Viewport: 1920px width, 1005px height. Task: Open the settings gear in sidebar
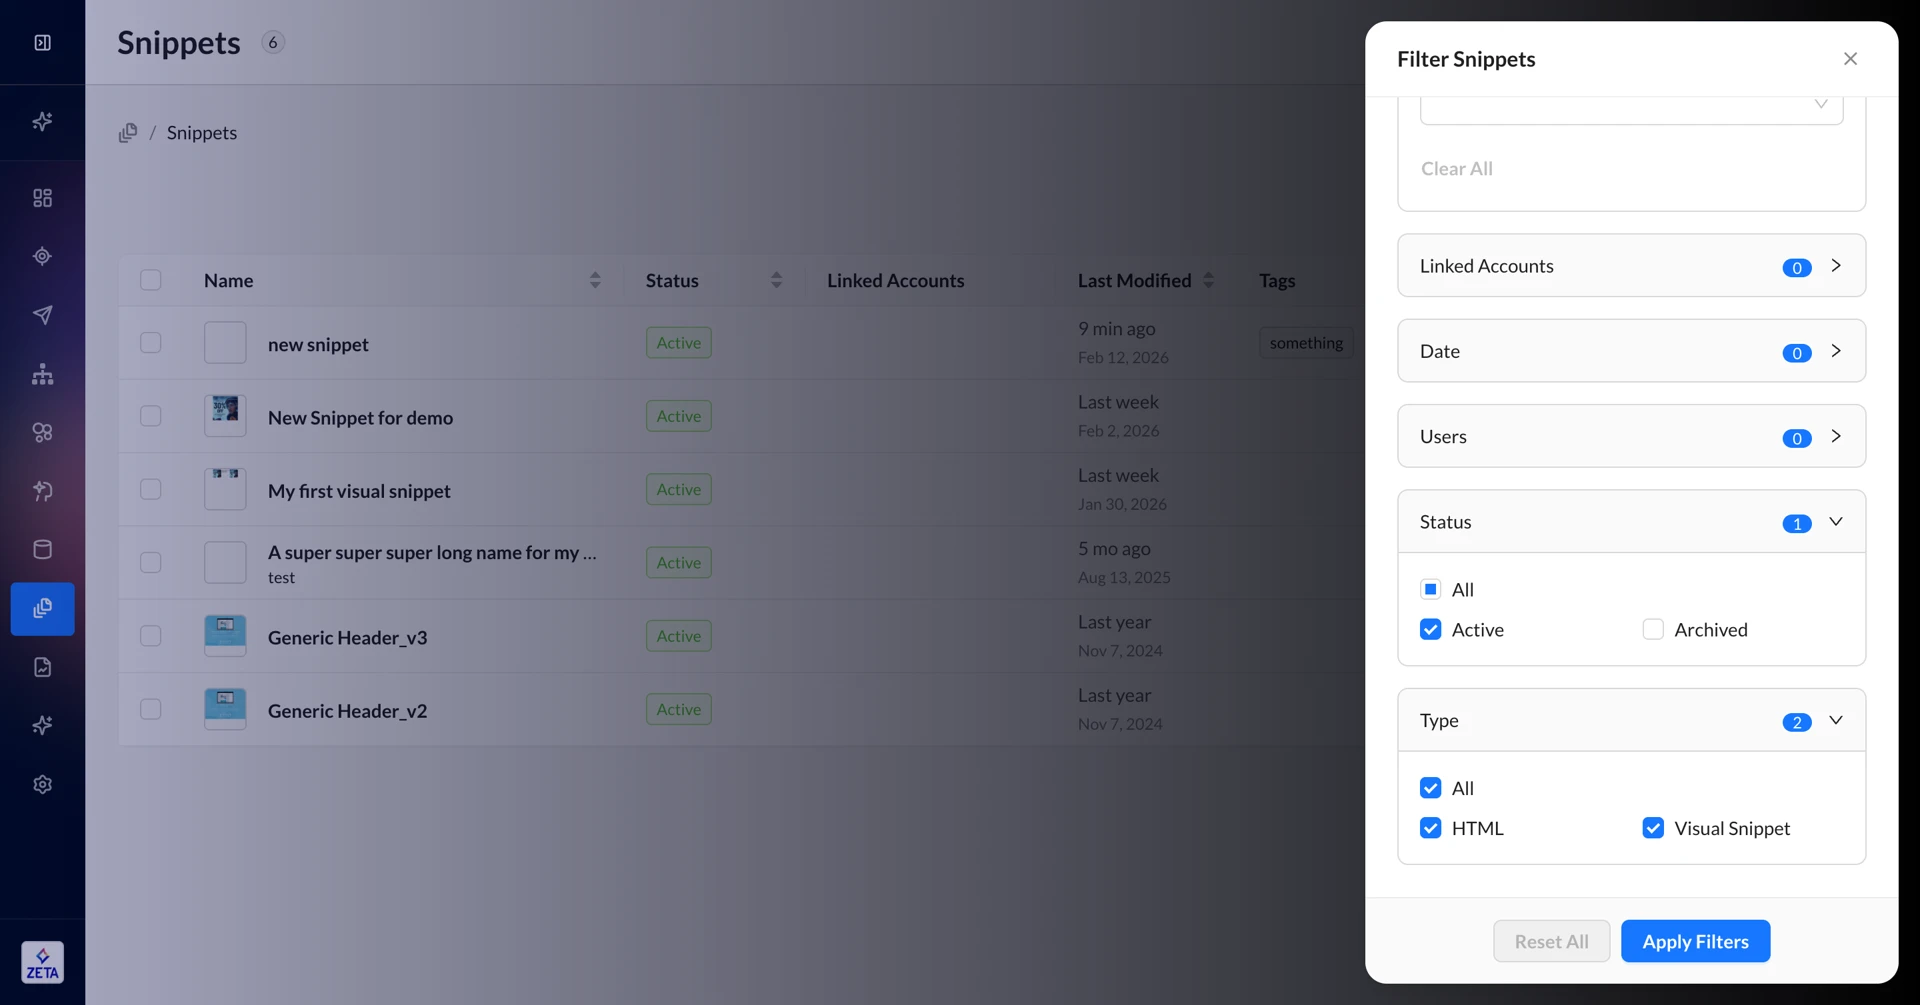tap(42, 784)
